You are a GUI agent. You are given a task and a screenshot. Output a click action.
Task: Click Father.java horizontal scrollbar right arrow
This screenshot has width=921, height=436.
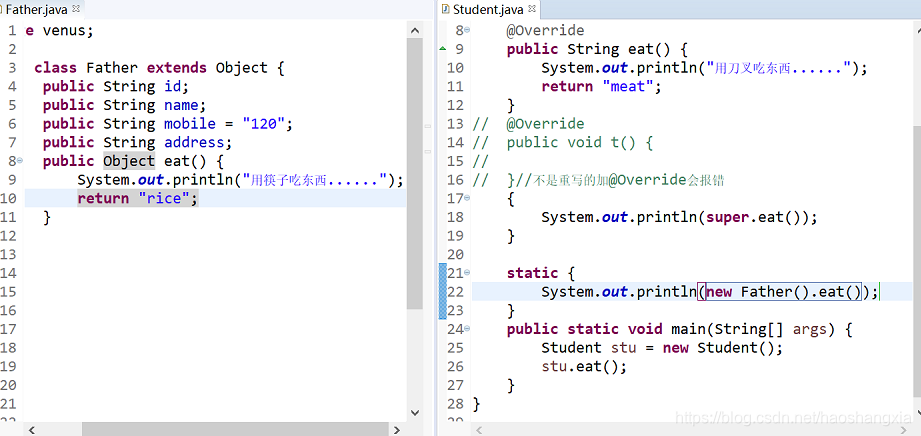pyautogui.click(x=398, y=430)
